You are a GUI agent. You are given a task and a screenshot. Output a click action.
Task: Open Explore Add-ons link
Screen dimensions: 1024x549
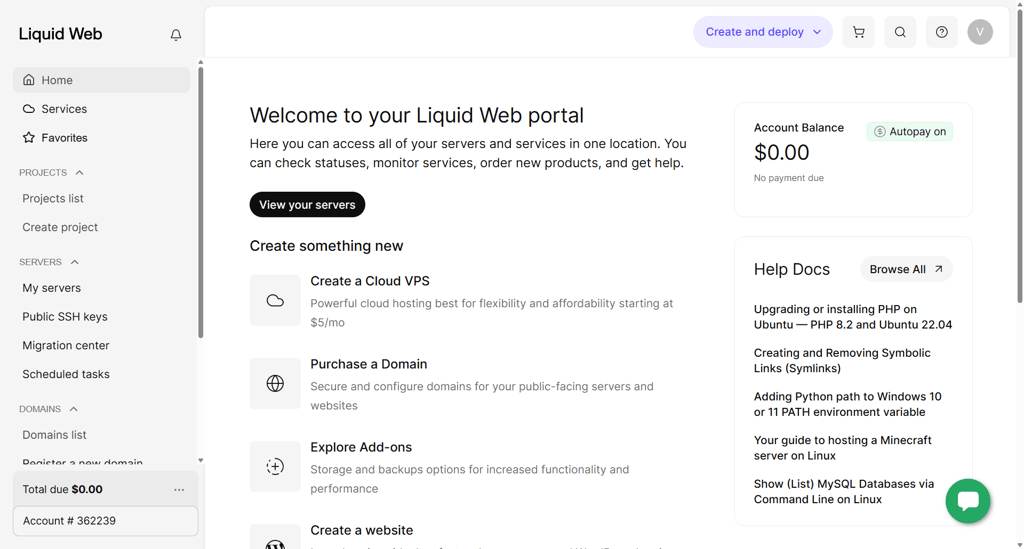coord(361,447)
